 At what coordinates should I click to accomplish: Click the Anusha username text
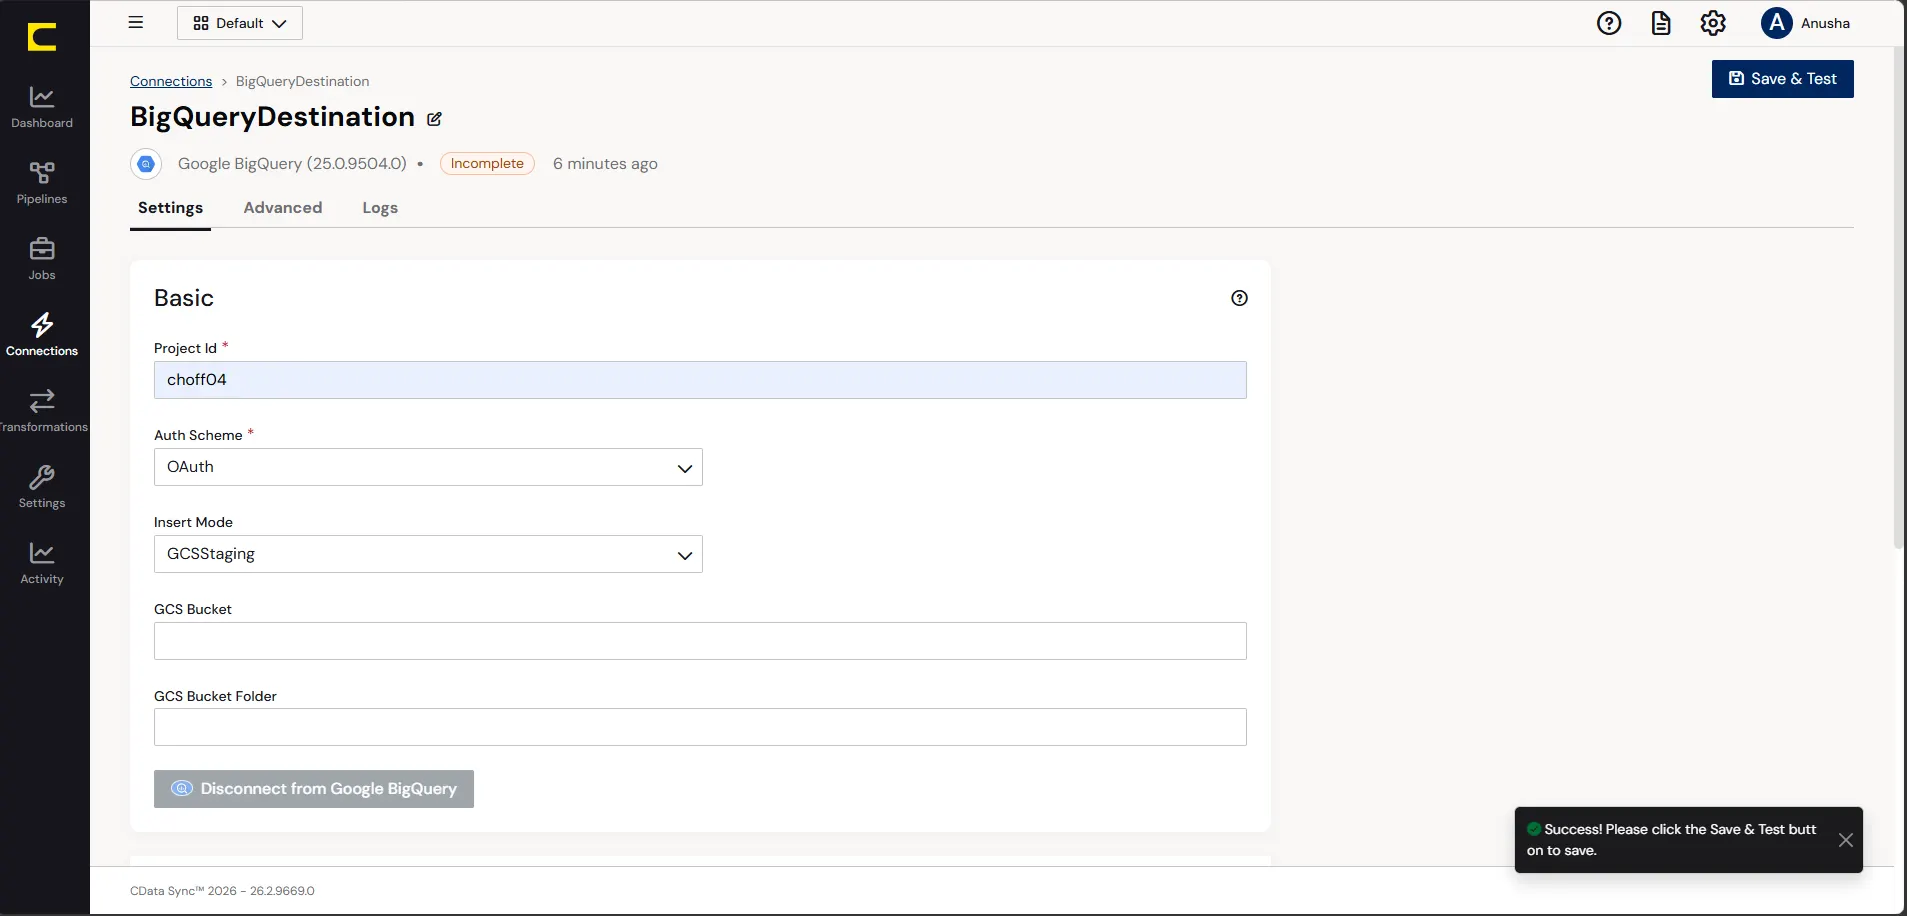coord(1825,23)
